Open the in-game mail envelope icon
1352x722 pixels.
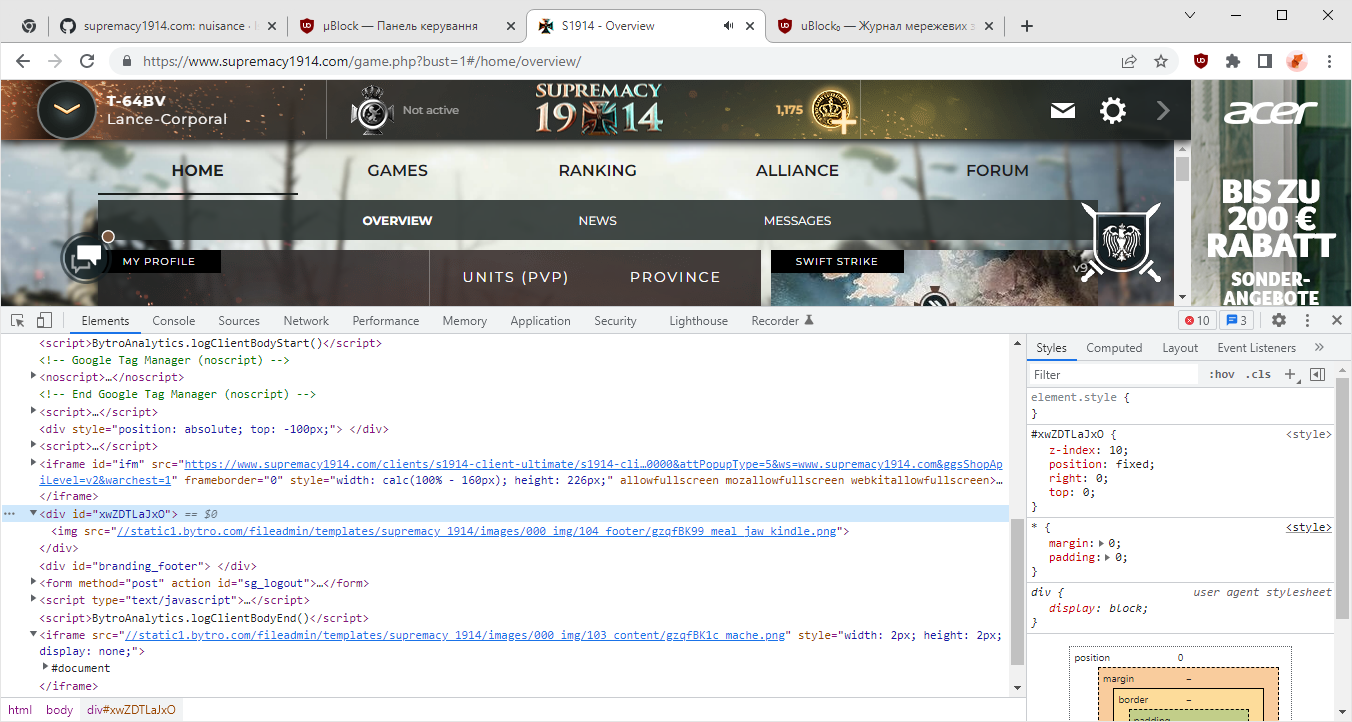point(1062,110)
